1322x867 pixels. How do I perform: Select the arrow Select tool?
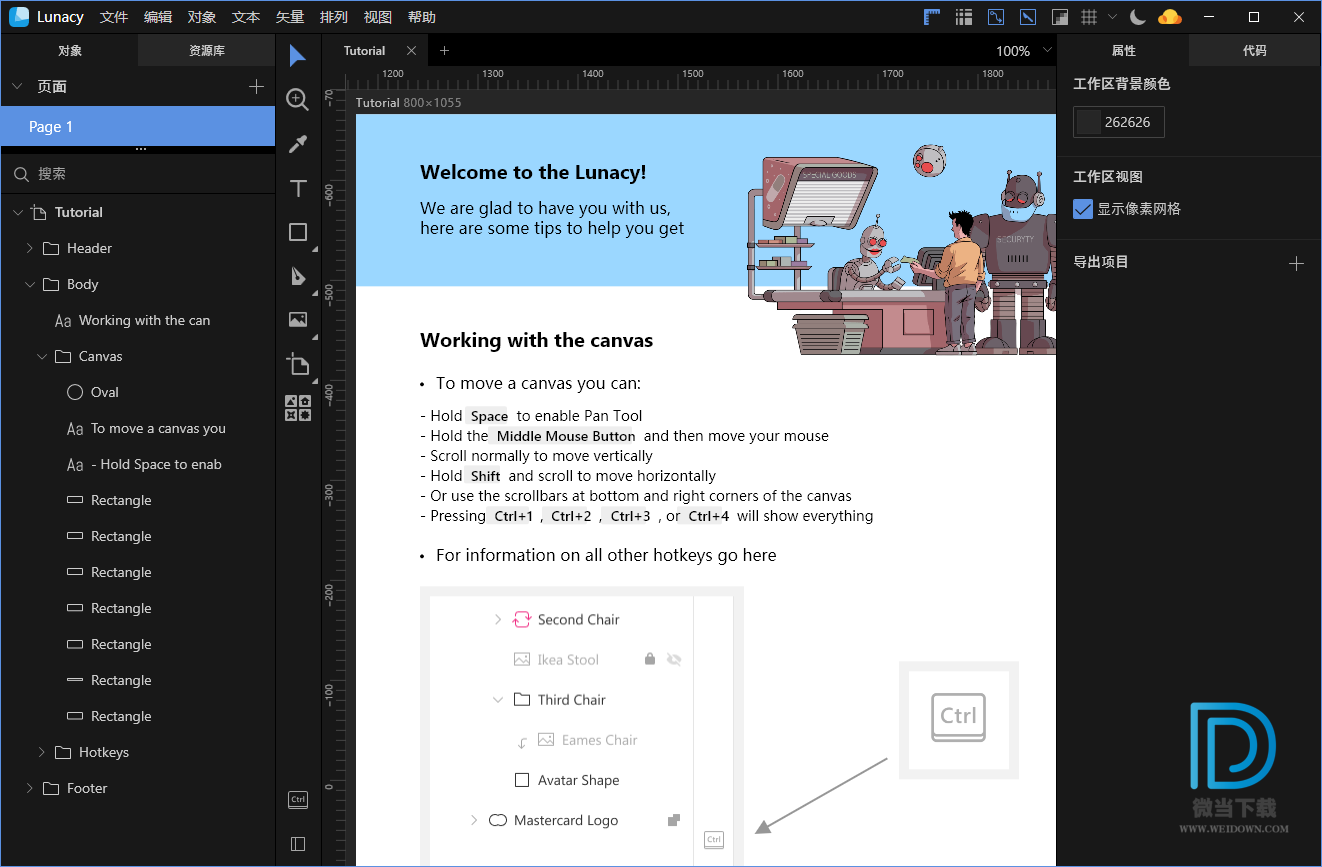point(297,56)
